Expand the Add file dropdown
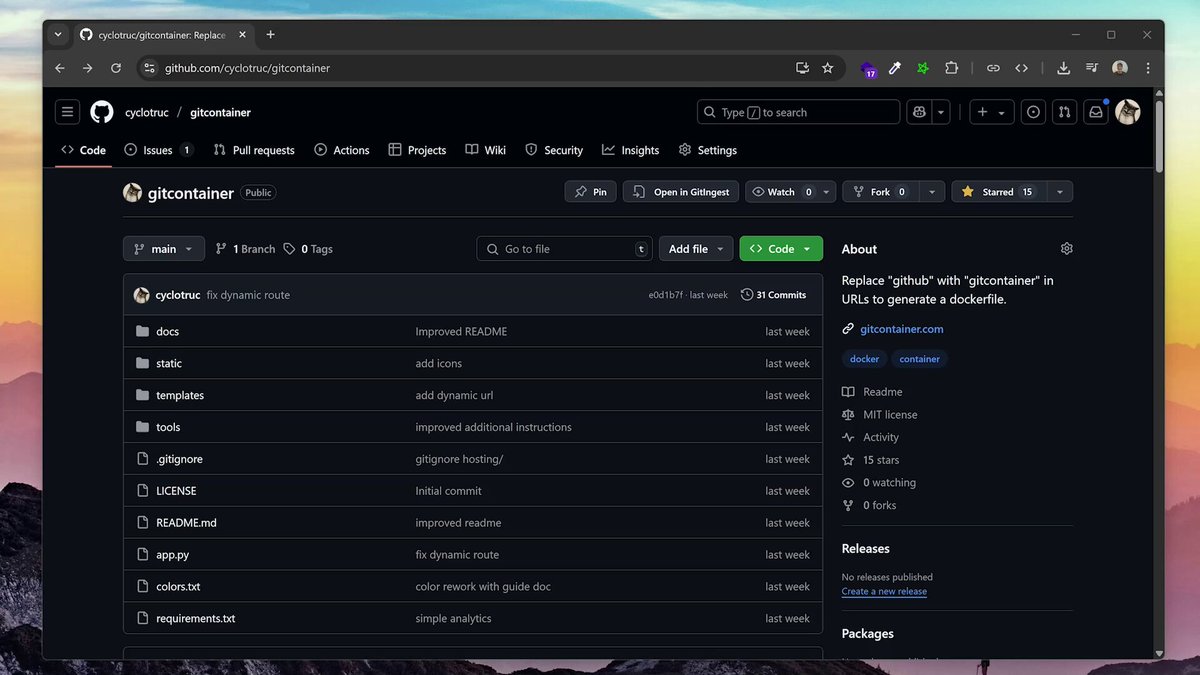1200x675 pixels. [x=696, y=249]
